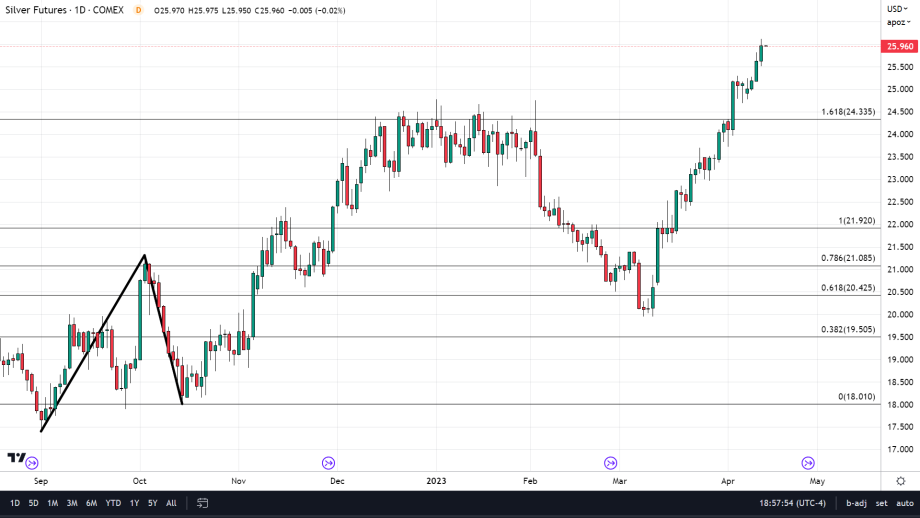Viewport: 920px width, 518px height.
Task: Click the contract roll marker near September
Action: [x=32, y=462]
